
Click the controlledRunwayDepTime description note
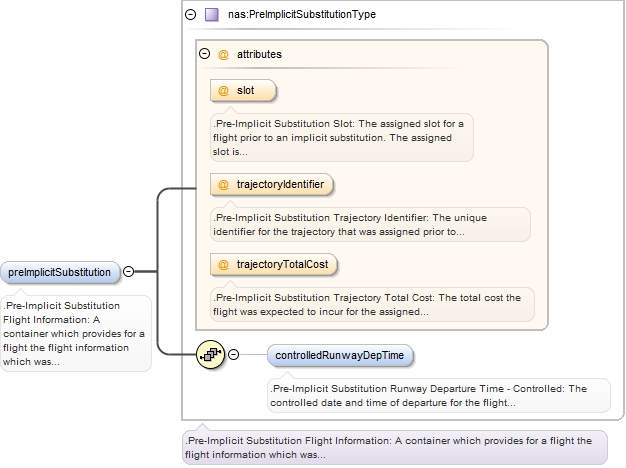(x=438, y=395)
